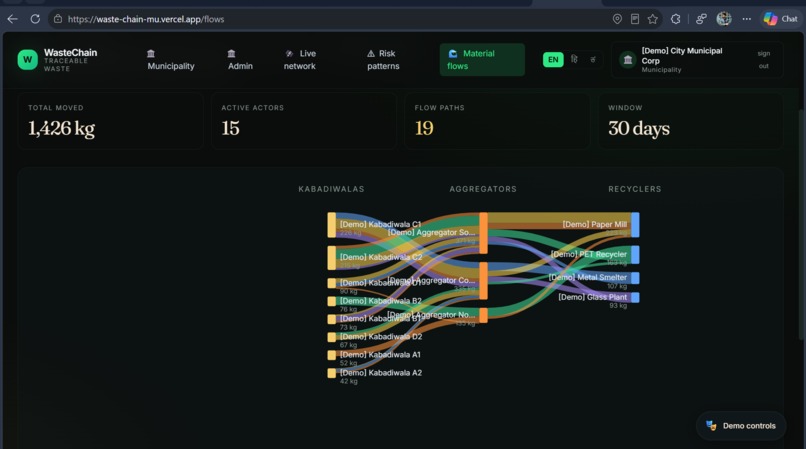This screenshot has height=449, width=806.
Task: Click the sign out link
Action: click(763, 60)
